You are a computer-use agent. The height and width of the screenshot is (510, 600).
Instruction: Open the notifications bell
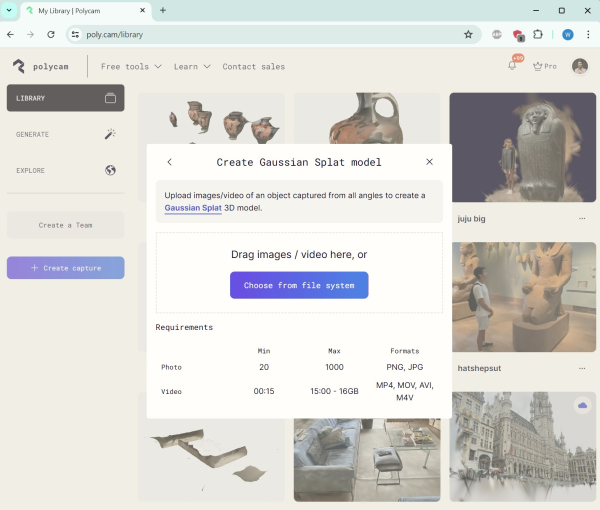click(514, 66)
